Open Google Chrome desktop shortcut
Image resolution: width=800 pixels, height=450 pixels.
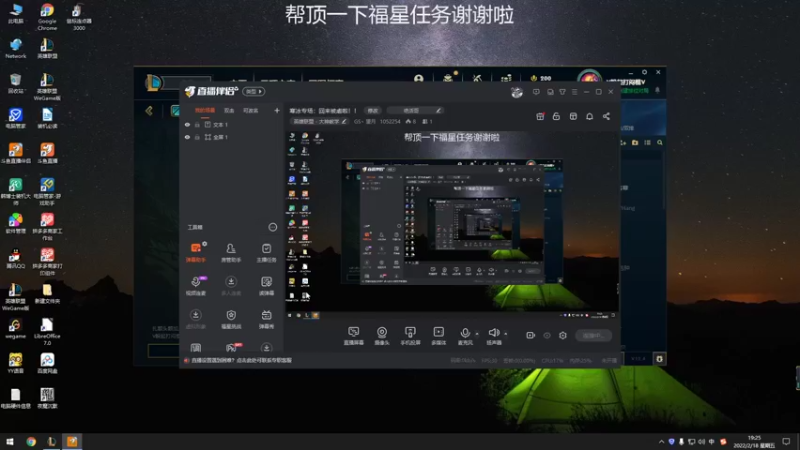pos(47,16)
